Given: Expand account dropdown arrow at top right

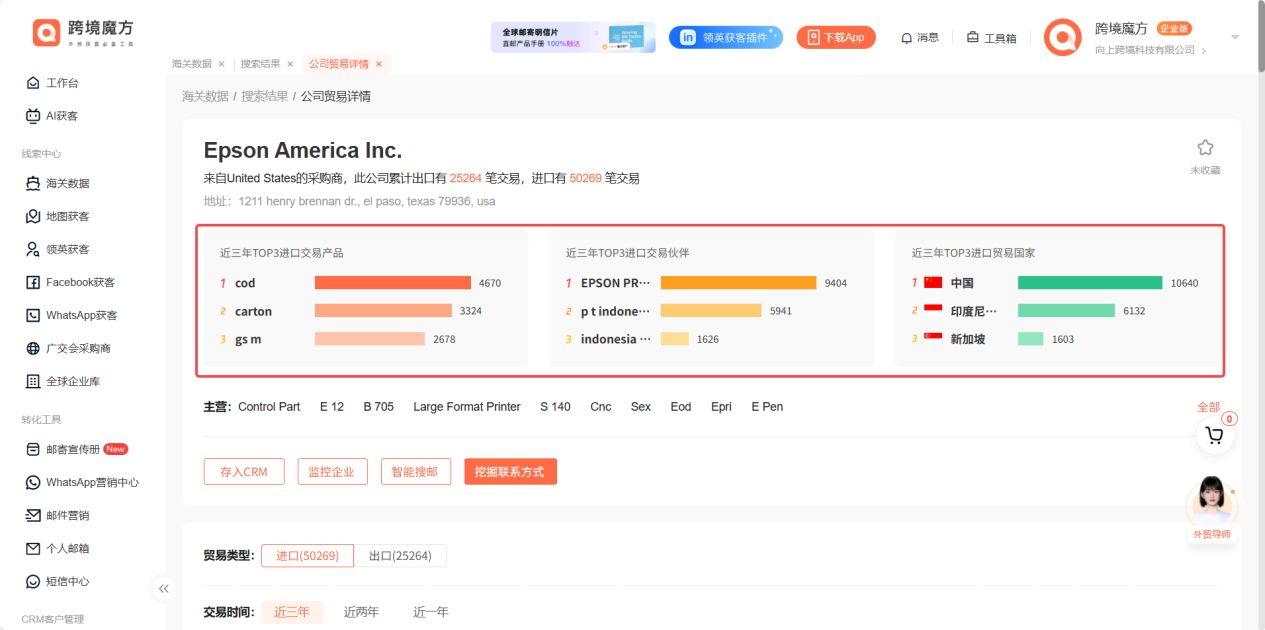Looking at the screenshot, I should (1235, 37).
